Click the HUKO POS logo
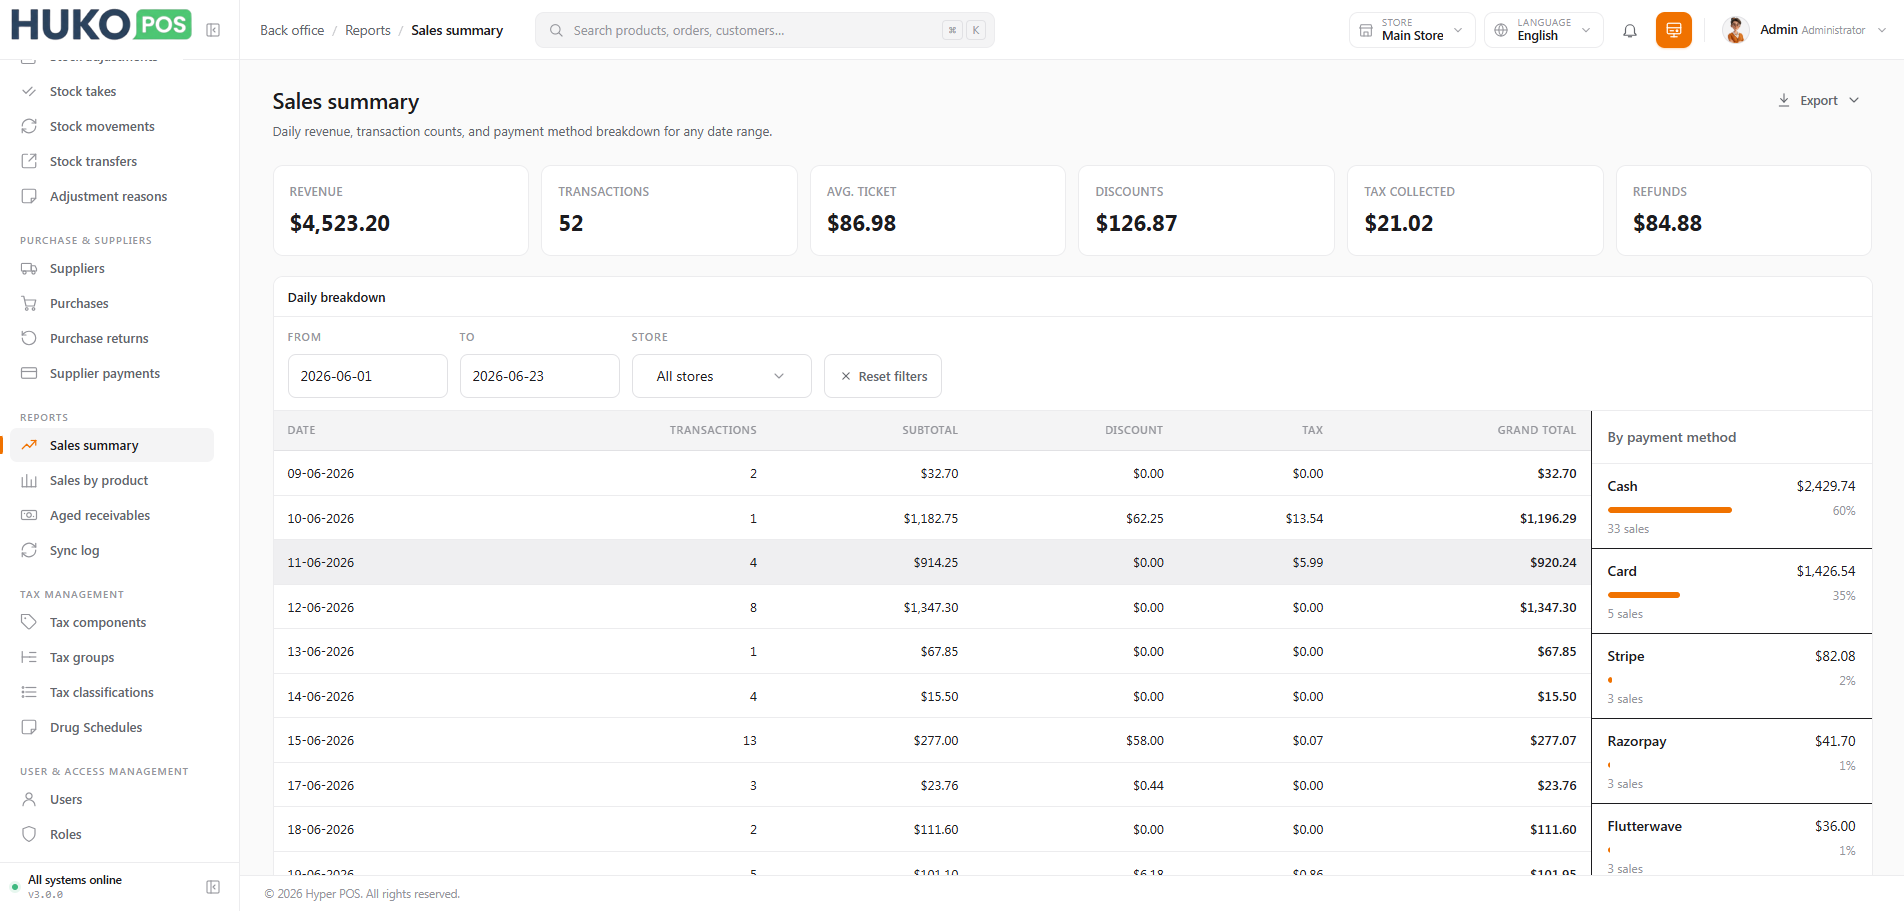The width and height of the screenshot is (1904, 911). click(x=101, y=25)
